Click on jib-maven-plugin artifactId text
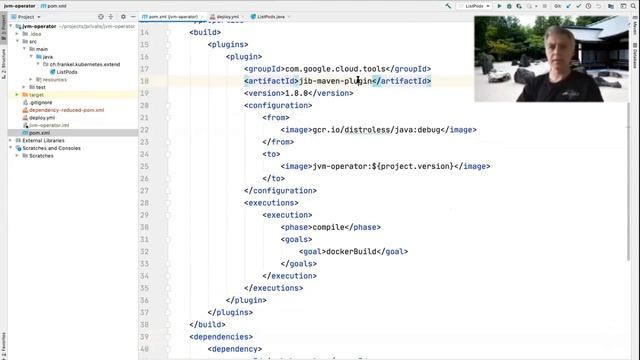The width and height of the screenshot is (640, 360). click(x=336, y=81)
